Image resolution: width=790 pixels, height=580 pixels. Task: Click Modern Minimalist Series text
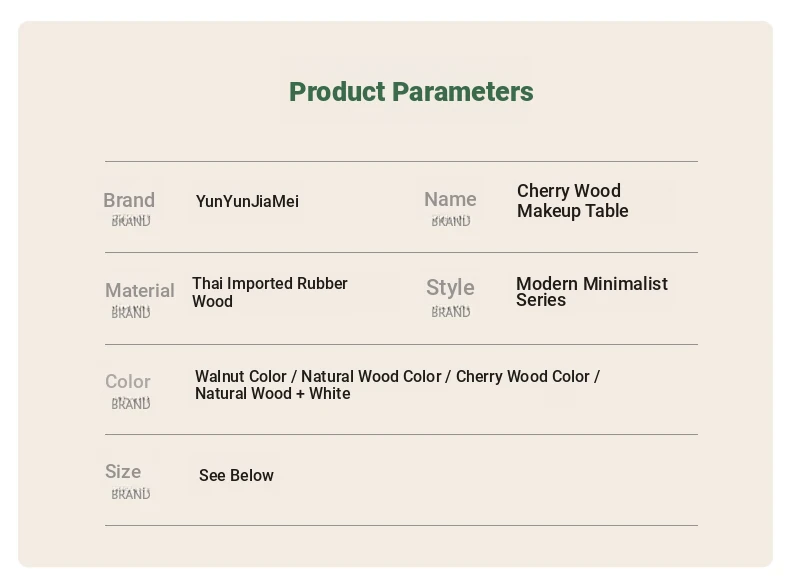[x=592, y=291]
